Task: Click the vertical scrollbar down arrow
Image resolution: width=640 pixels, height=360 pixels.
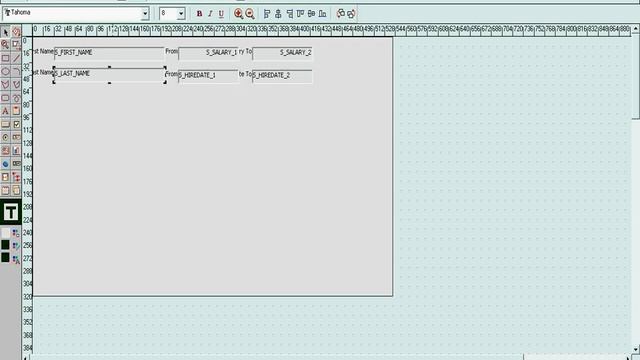Action: click(x=636, y=349)
